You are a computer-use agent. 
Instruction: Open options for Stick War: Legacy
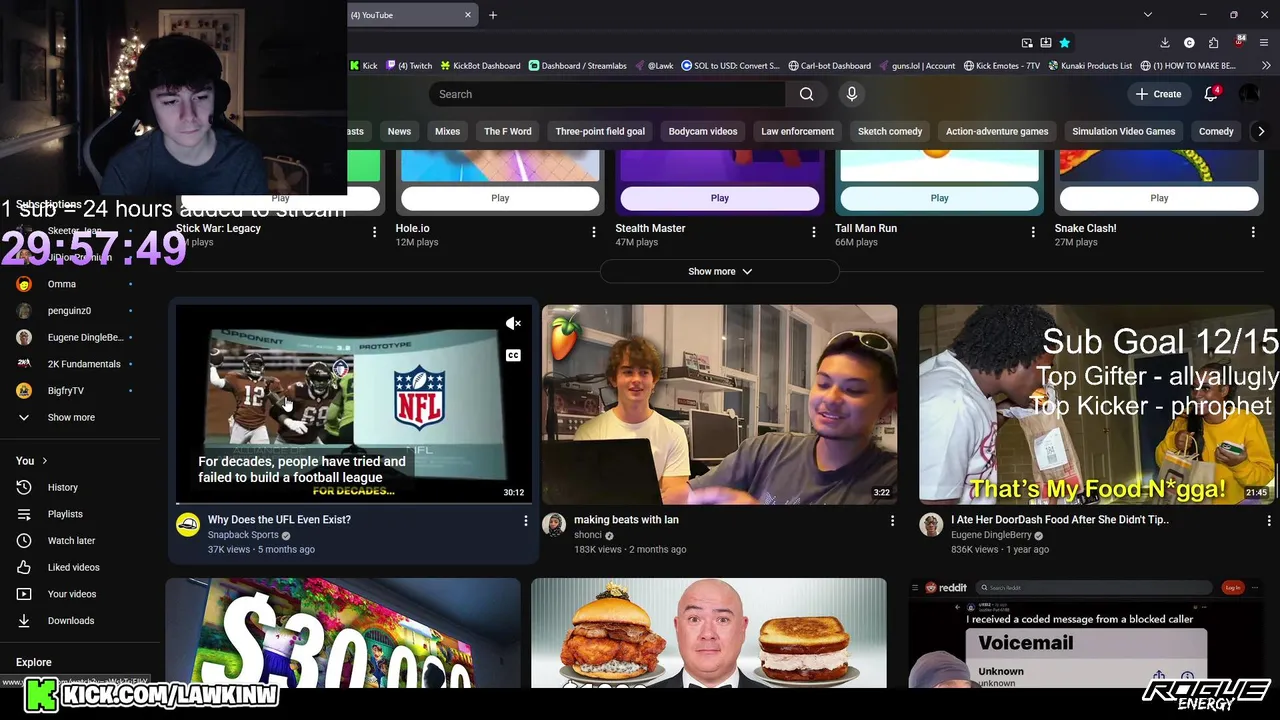[375, 232]
